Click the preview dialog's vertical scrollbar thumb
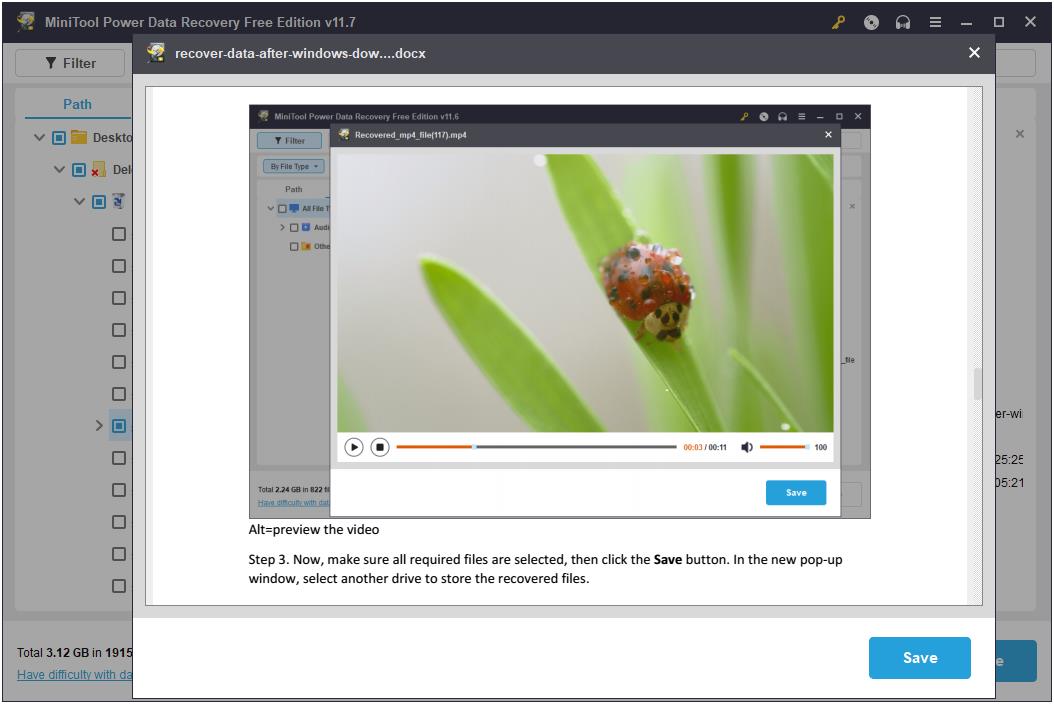Viewport: 1054px width, 705px height. (977, 384)
